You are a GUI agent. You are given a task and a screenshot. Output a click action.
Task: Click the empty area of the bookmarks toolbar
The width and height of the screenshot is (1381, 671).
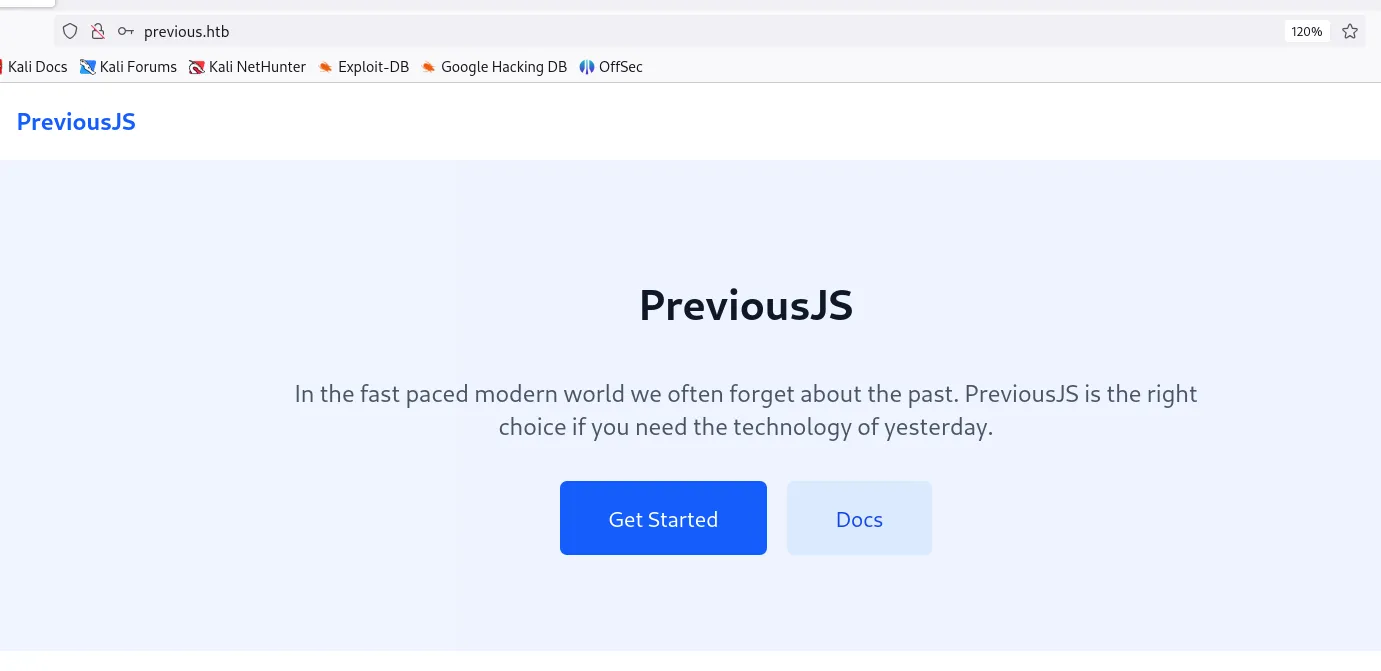point(1000,67)
